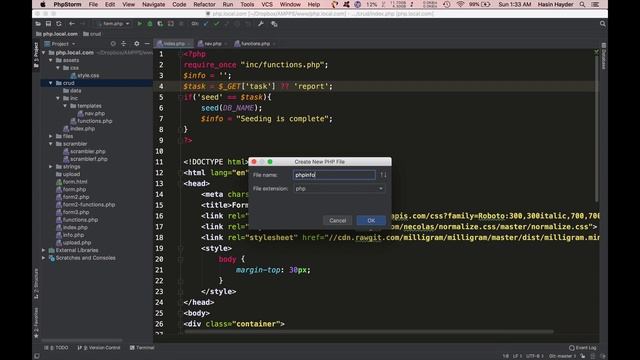The width and height of the screenshot is (640, 360).
Task: Click the Wi-Fi icon in menu bar
Action: coord(460,4)
